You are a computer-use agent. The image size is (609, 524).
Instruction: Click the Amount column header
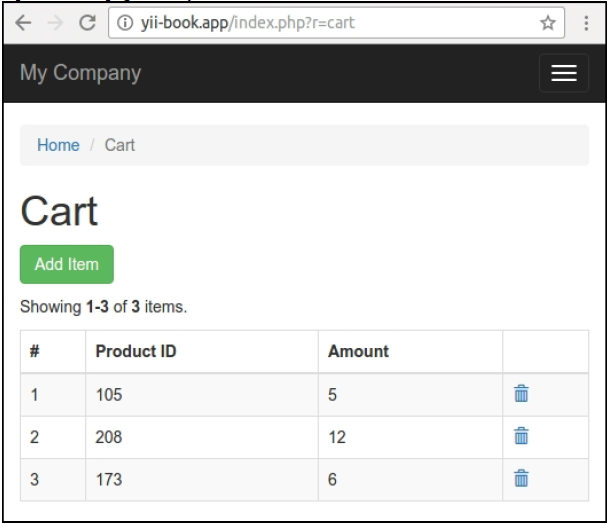[358, 351]
